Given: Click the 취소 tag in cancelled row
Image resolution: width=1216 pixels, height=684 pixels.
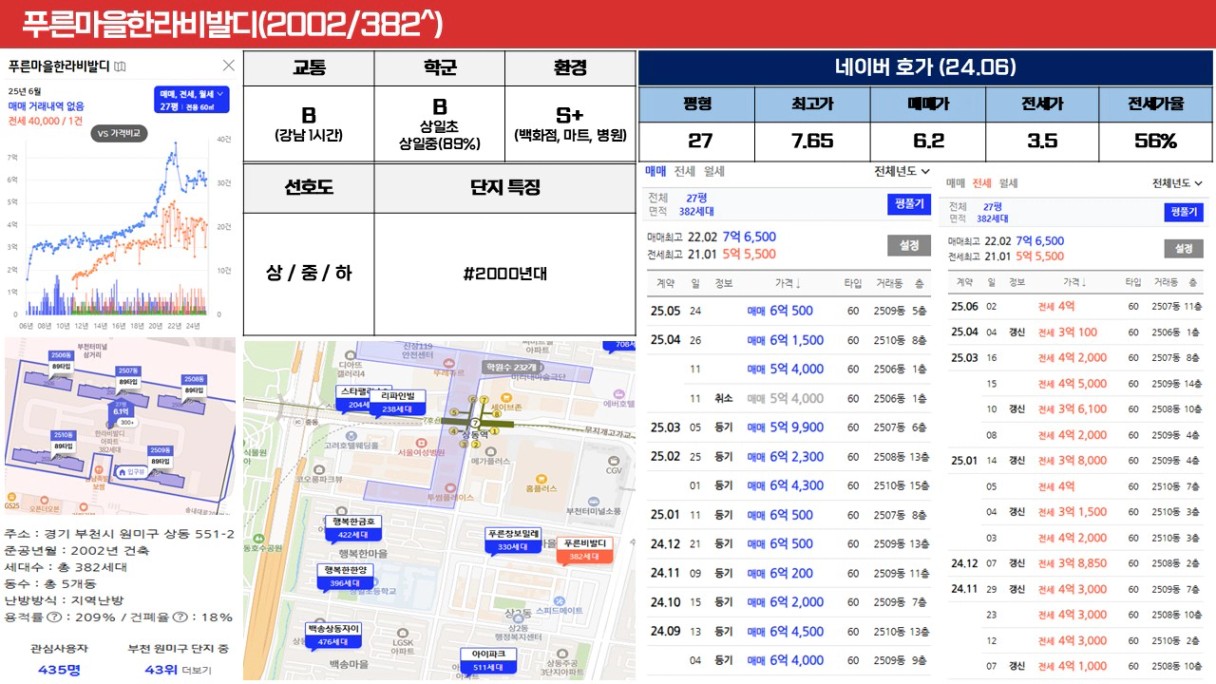Looking at the screenshot, I should click(x=723, y=398).
